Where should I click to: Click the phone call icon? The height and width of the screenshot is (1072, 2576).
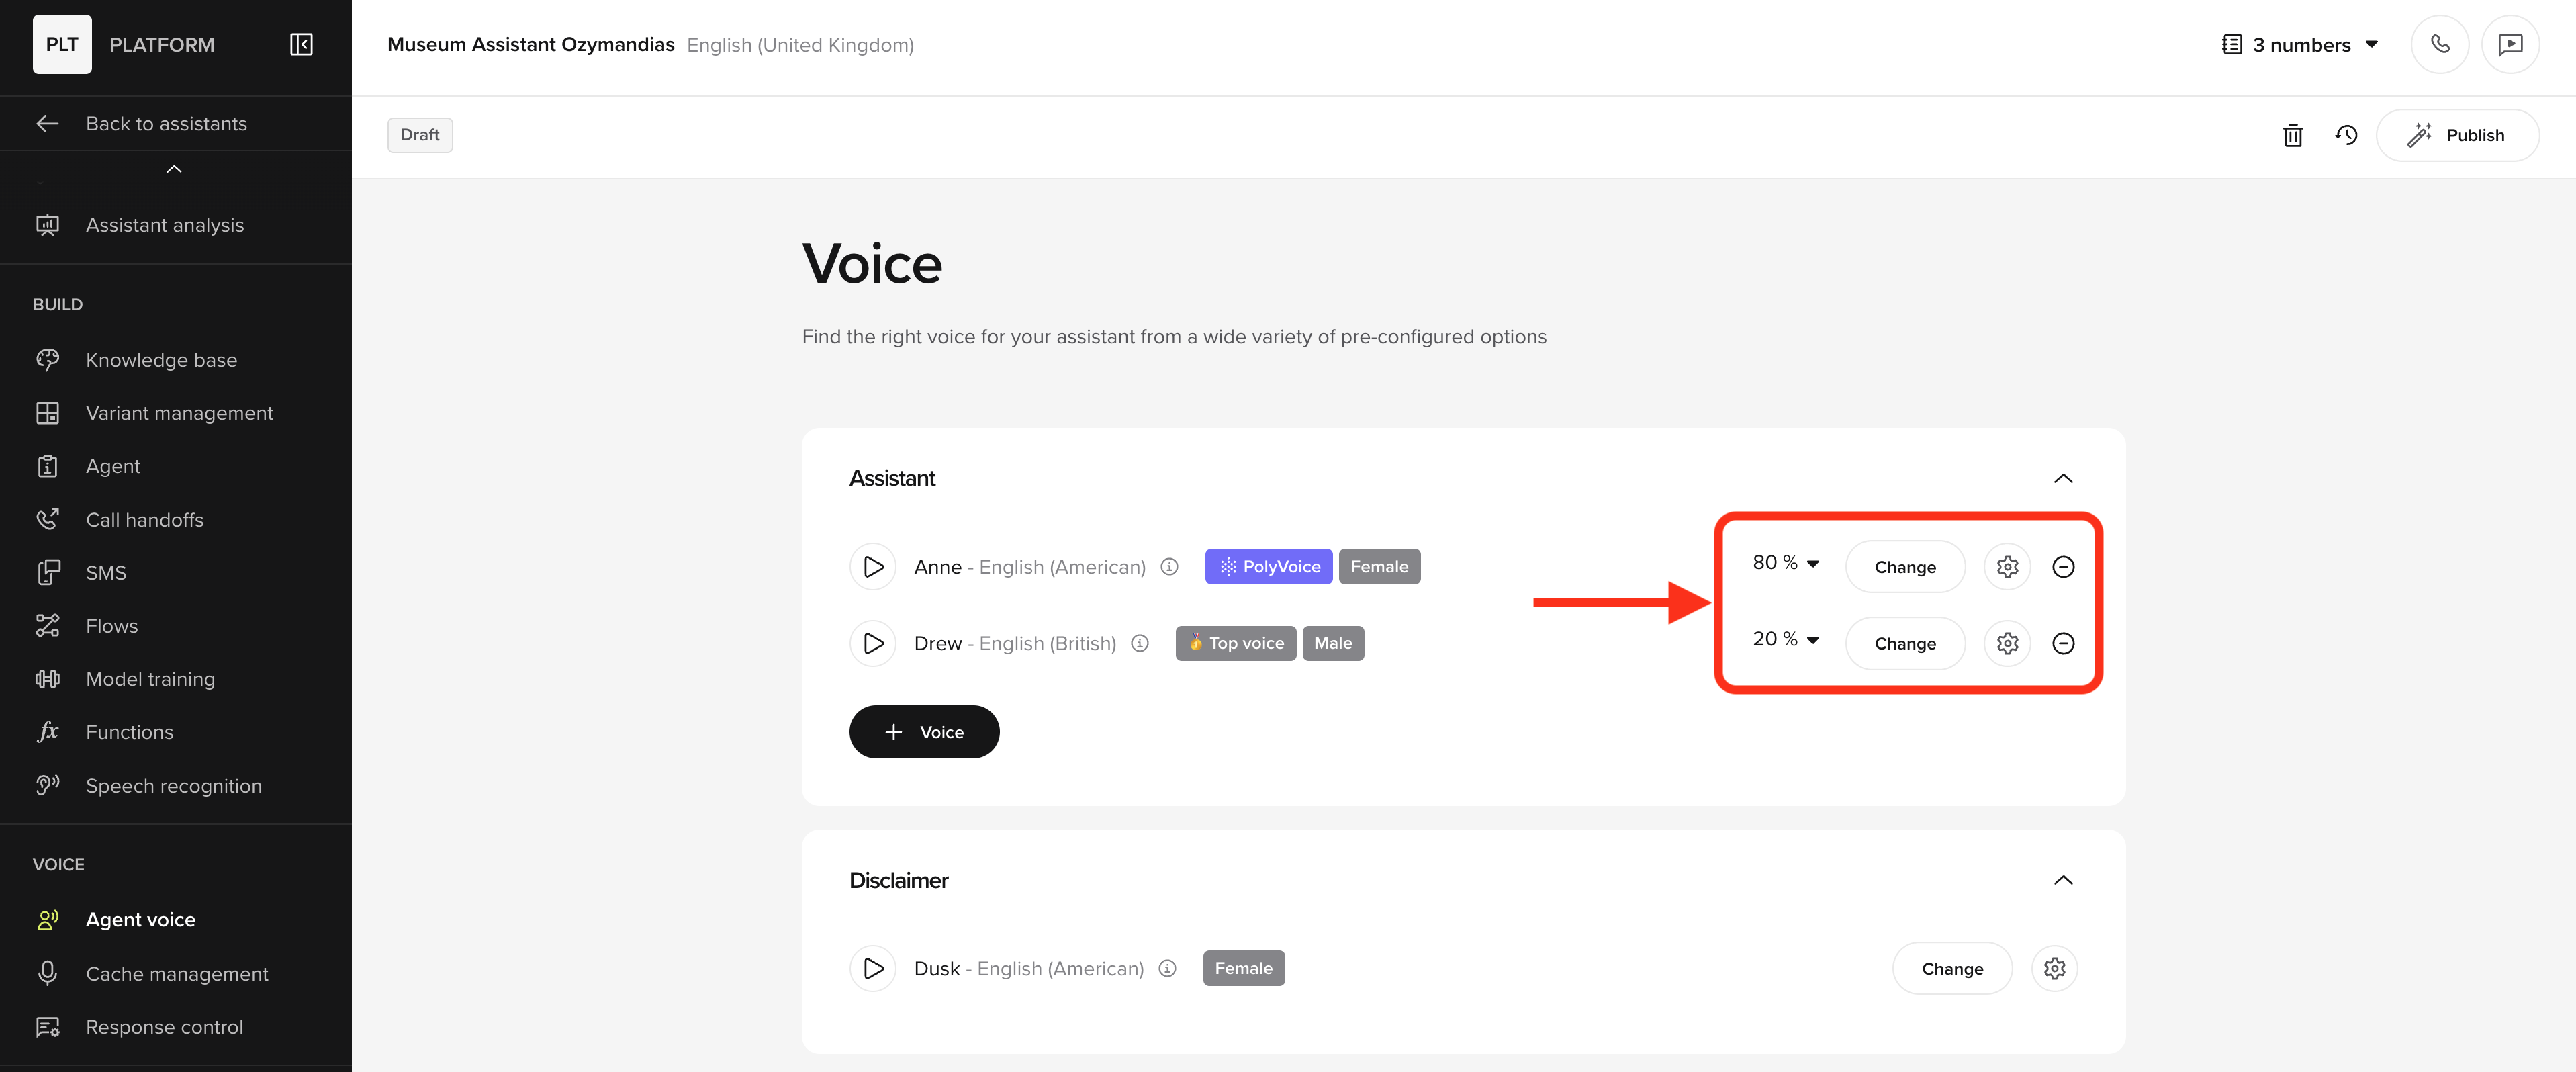tap(2439, 45)
